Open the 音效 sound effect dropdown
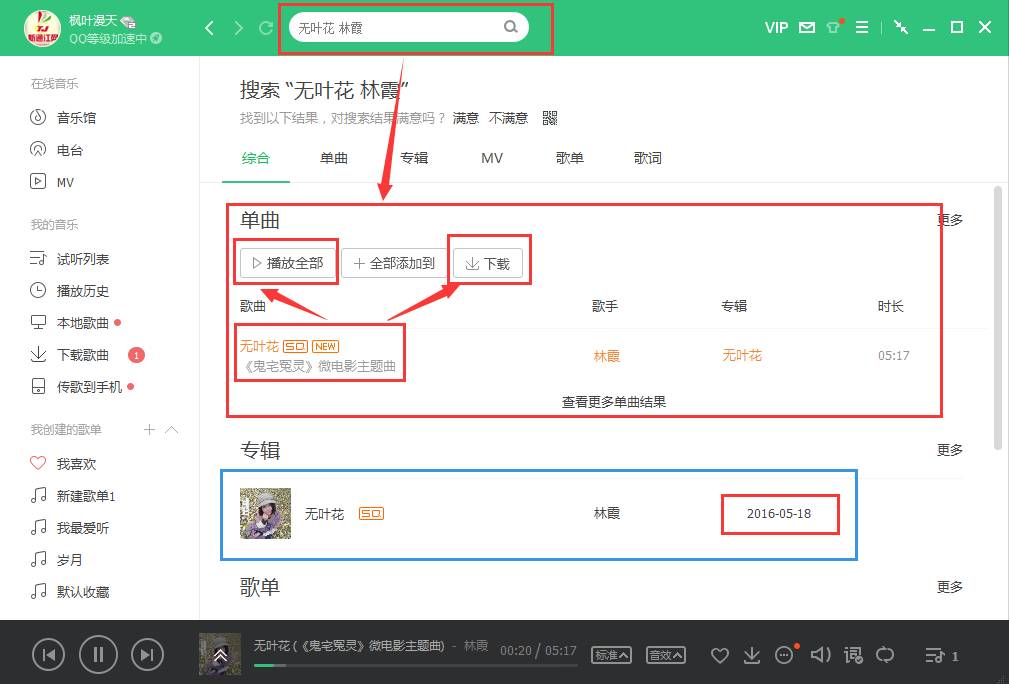The image size is (1009, 684). point(665,655)
